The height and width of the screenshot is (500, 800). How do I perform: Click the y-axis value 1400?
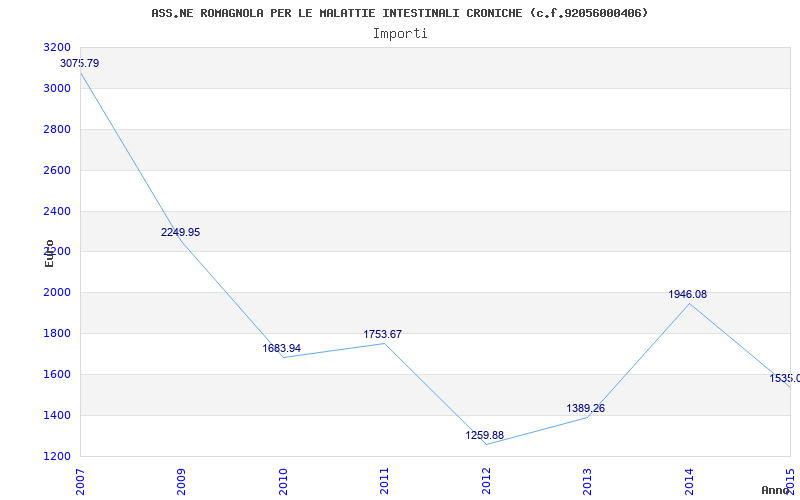[x=57, y=415]
